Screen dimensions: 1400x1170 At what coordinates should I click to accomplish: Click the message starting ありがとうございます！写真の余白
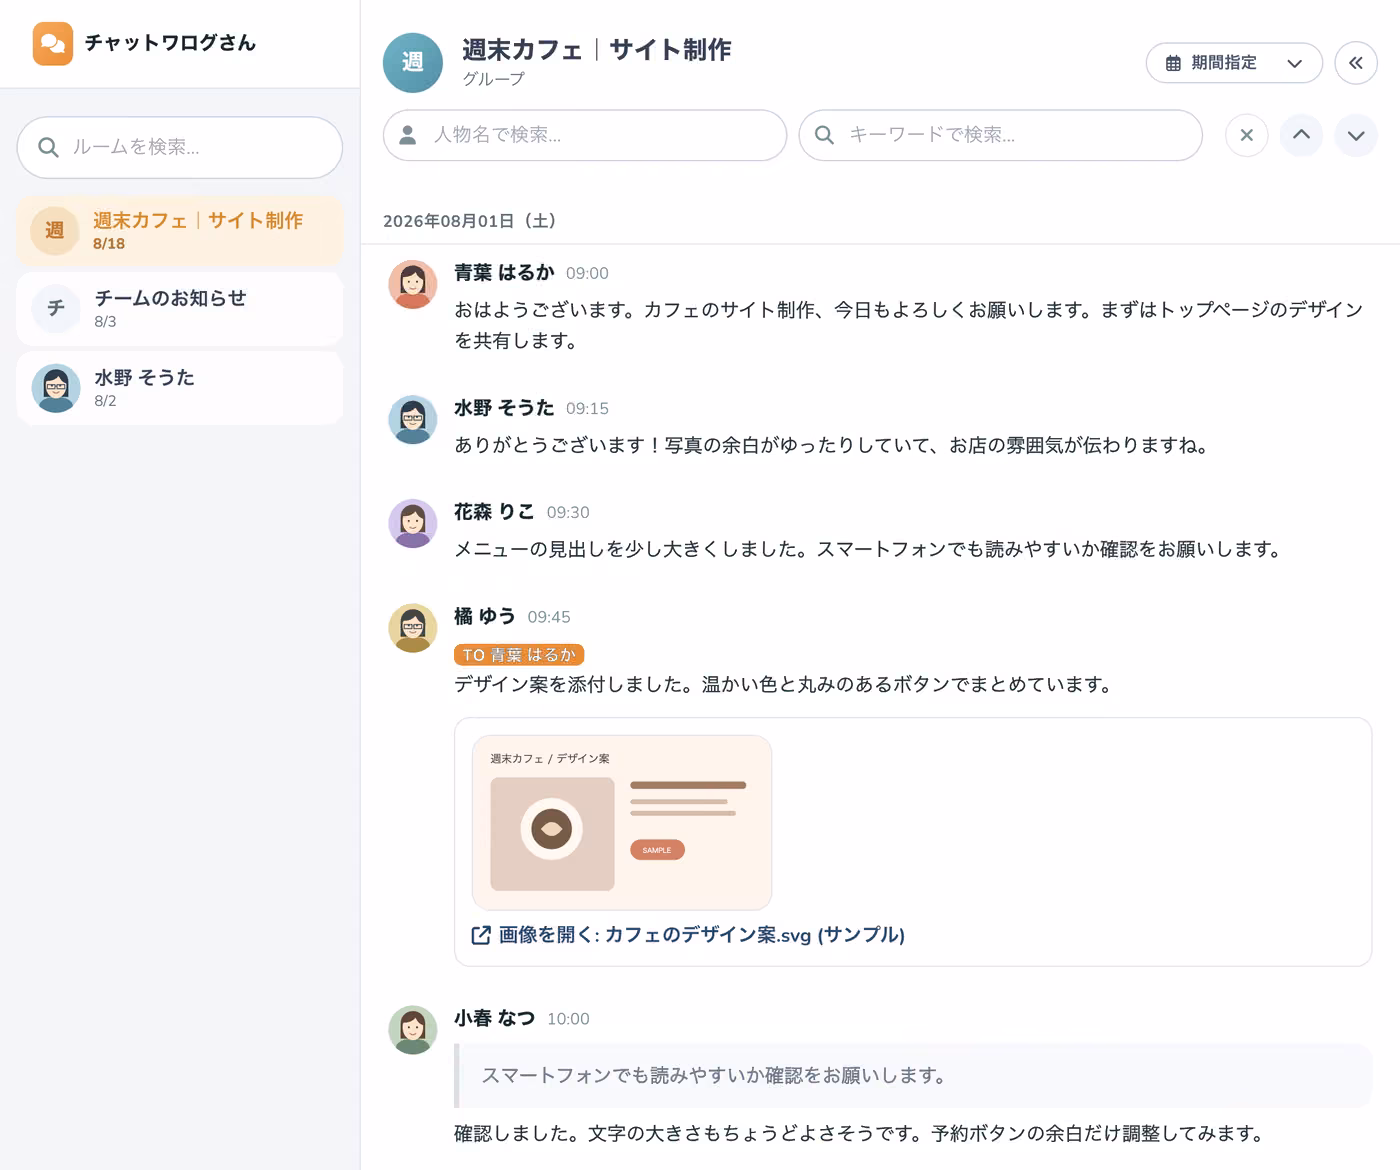[x=832, y=445]
